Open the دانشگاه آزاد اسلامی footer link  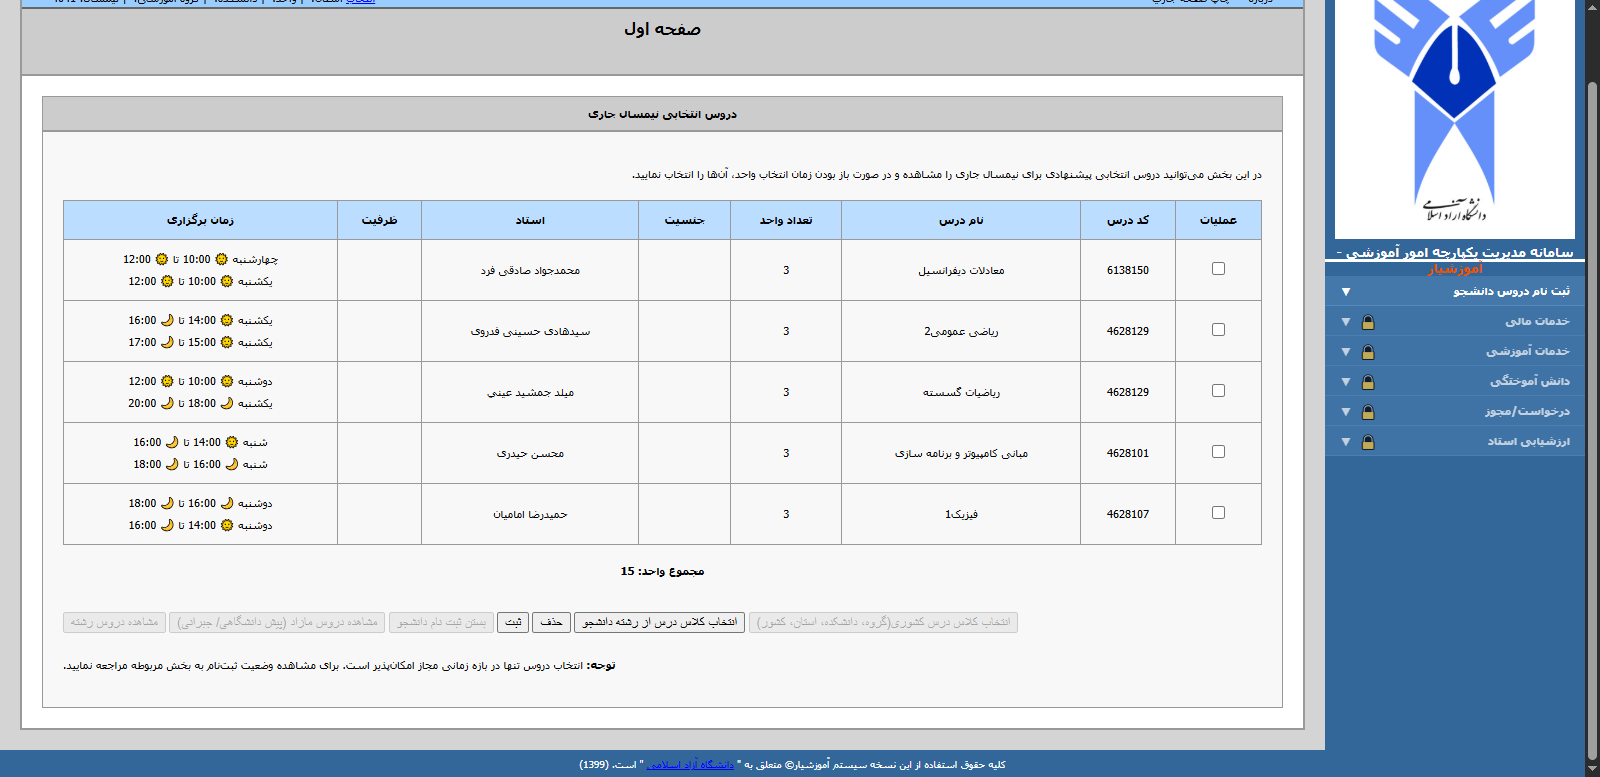pos(690,765)
